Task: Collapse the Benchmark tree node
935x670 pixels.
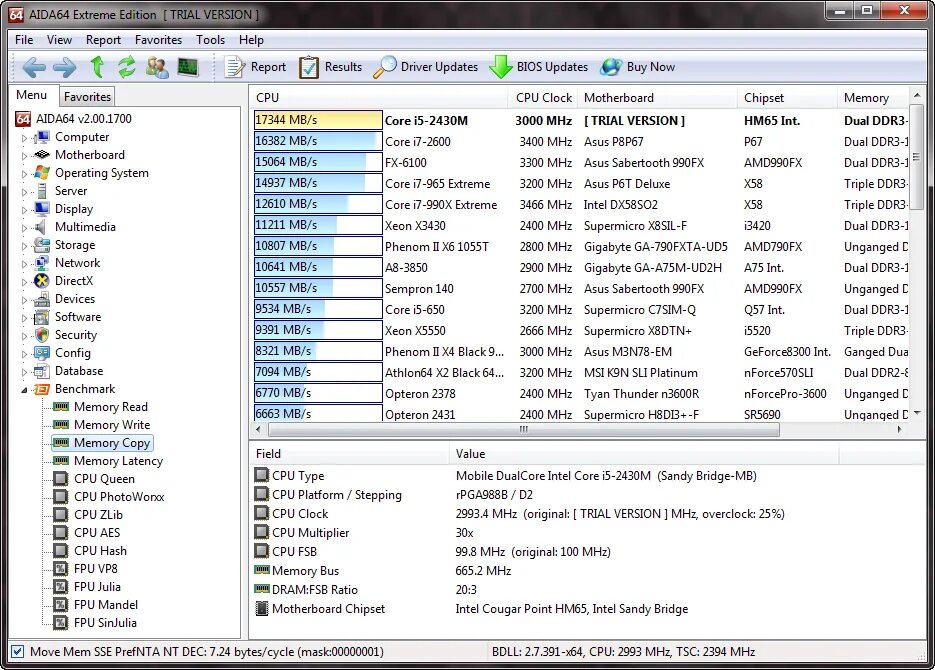Action: coord(24,389)
